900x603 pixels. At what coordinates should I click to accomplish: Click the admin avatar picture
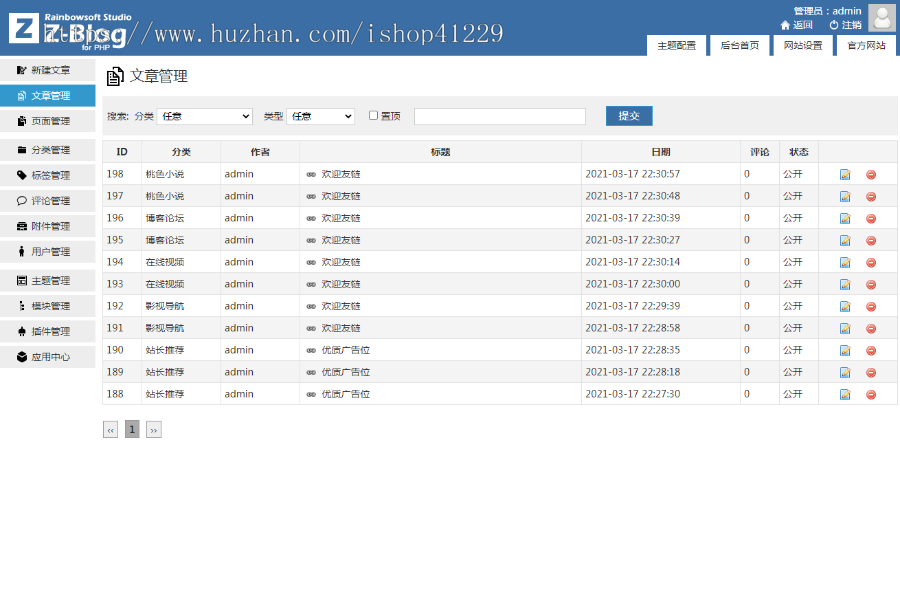click(882, 17)
